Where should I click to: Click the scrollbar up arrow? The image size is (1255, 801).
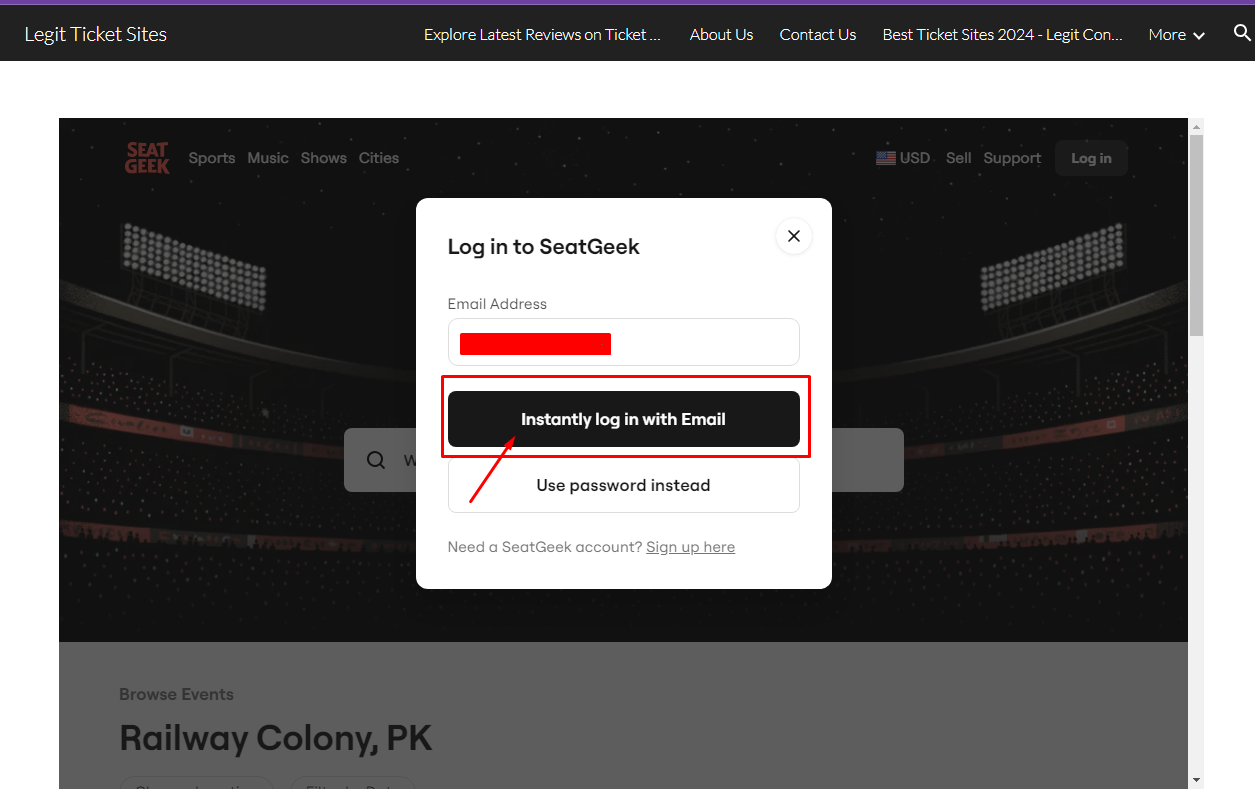(x=1196, y=127)
